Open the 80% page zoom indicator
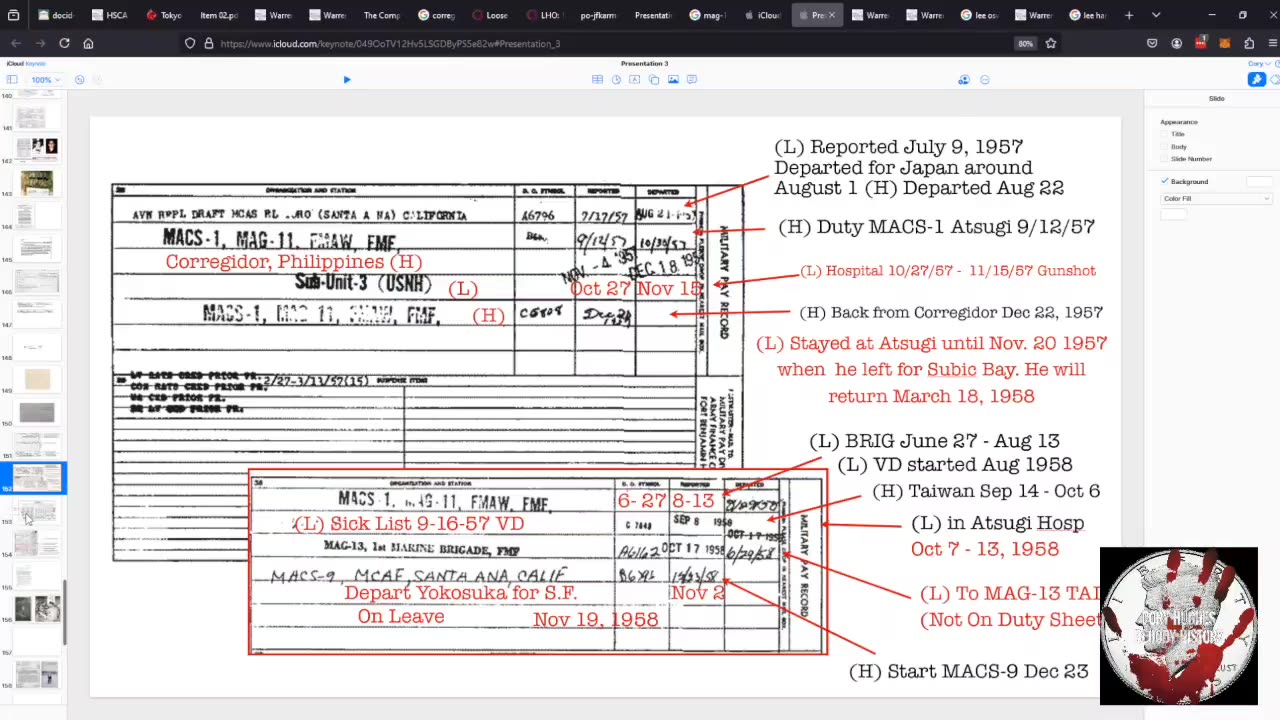The height and width of the screenshot is (720, 1280). pyautogui.click(x=1025, y=43)
